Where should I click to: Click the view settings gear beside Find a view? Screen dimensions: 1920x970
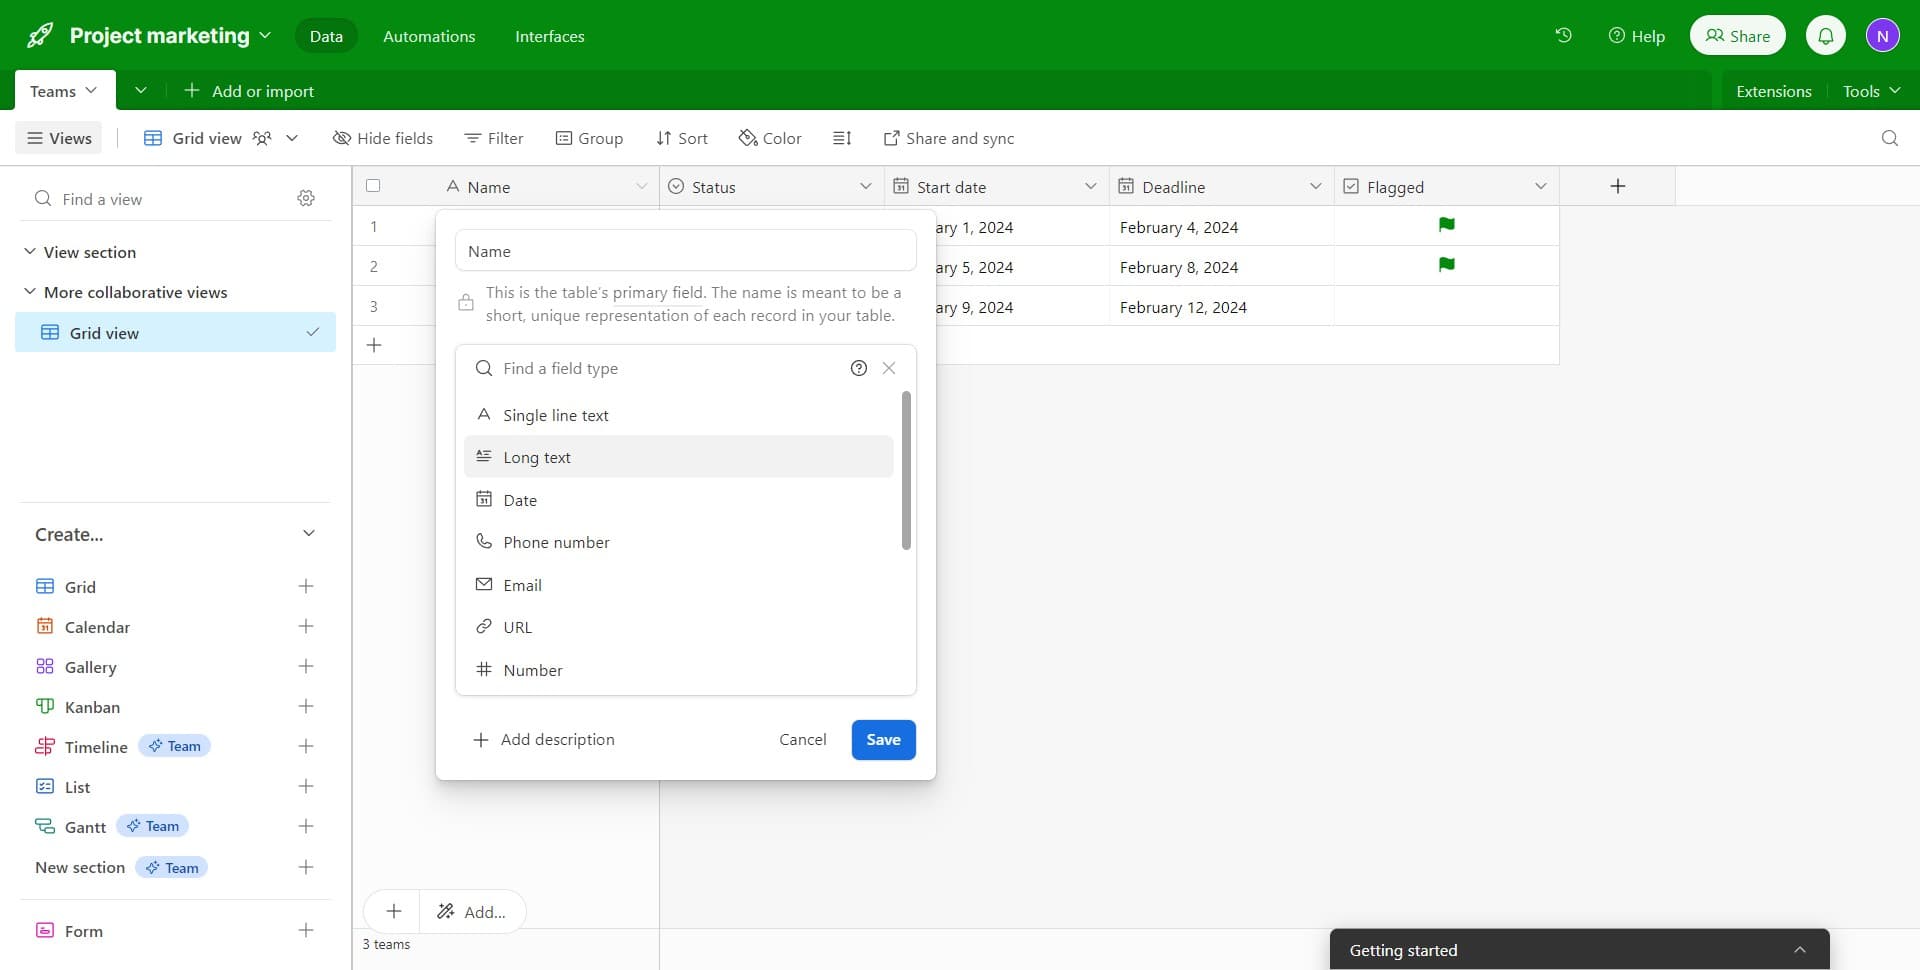click(306, 198)
